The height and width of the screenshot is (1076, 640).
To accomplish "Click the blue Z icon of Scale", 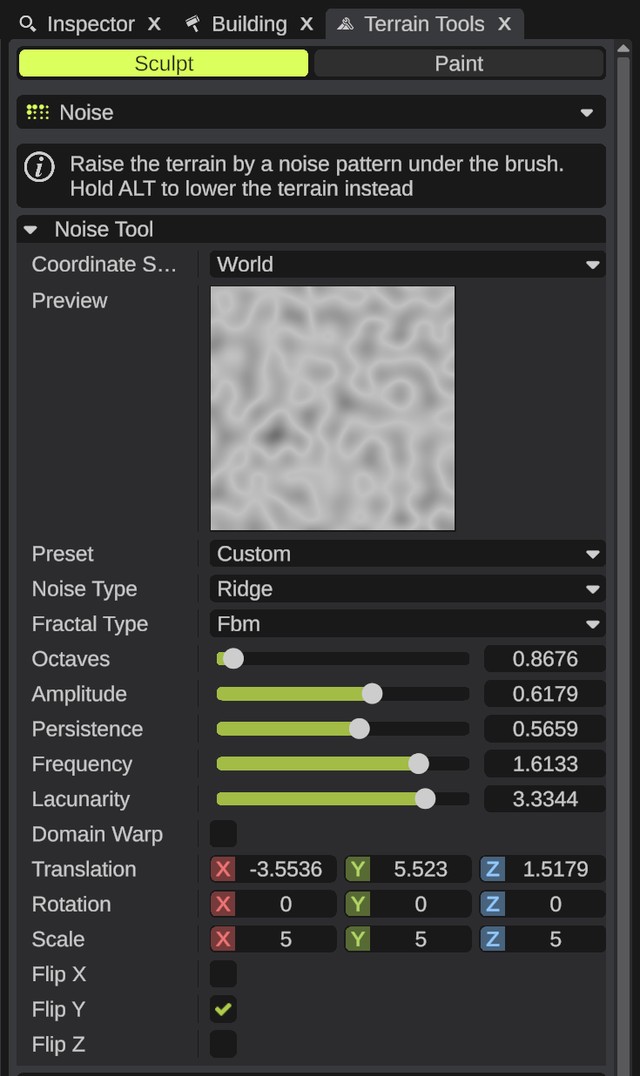I will 493,939.
